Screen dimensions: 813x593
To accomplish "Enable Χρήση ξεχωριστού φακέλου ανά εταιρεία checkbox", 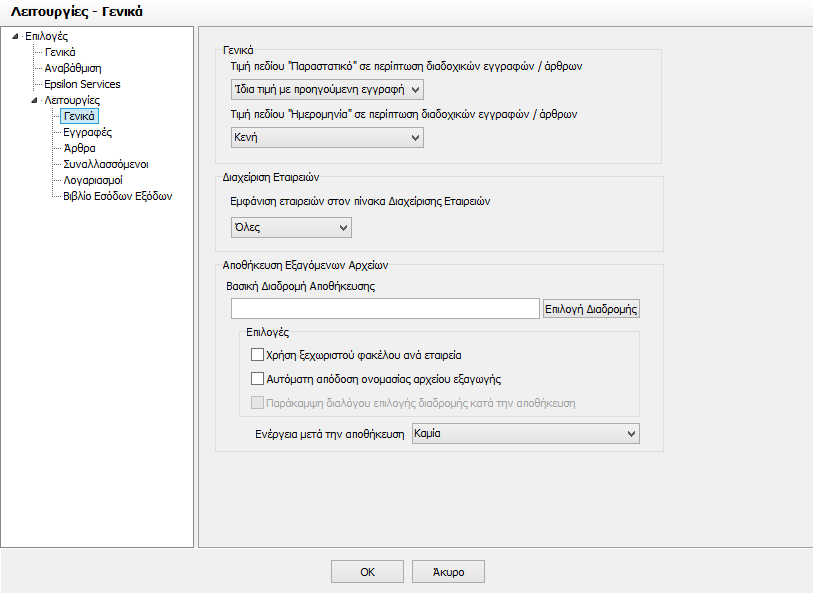I will coord(257,355).
